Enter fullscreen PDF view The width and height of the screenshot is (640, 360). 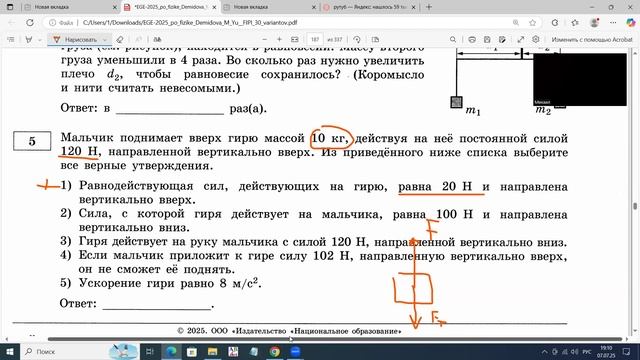(x=520, y=40)
